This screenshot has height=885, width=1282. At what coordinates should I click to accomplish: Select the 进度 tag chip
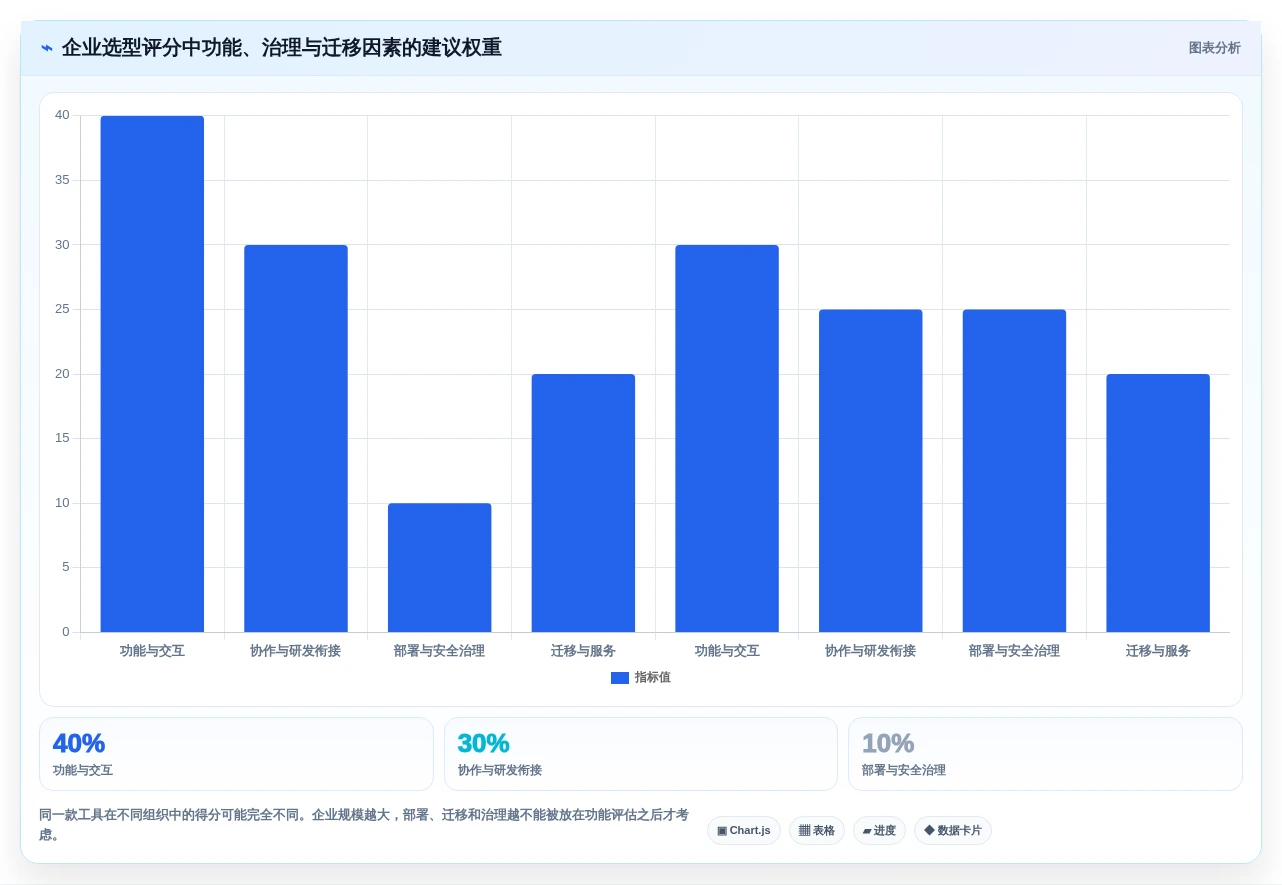pos(879,831)
